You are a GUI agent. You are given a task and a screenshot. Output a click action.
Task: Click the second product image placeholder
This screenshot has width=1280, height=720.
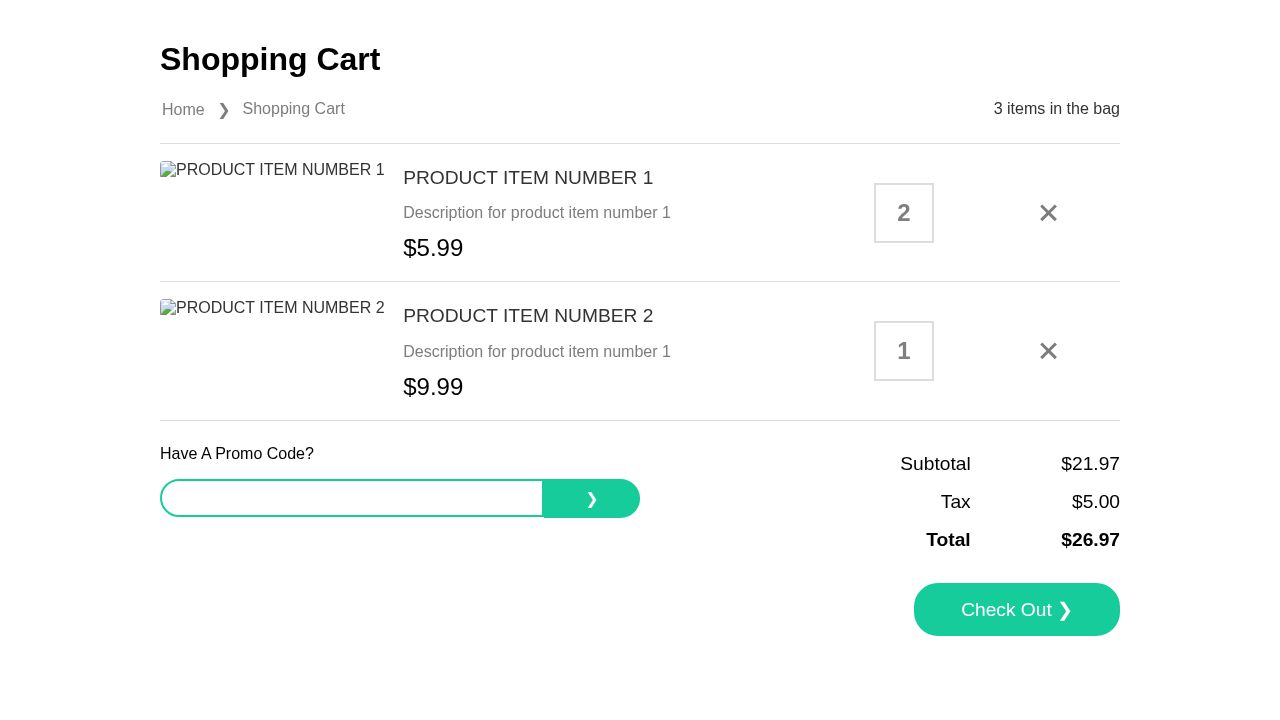tap(272, 308)
